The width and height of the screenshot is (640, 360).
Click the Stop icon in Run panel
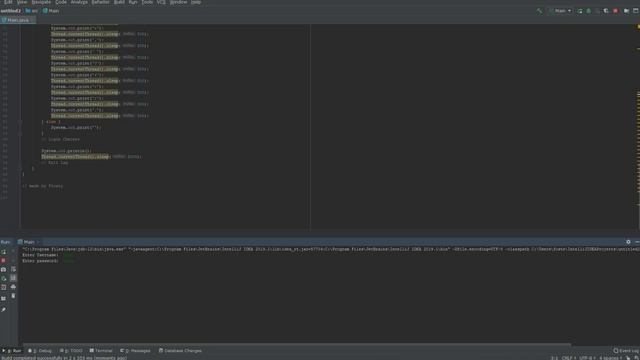pos(4,260)
